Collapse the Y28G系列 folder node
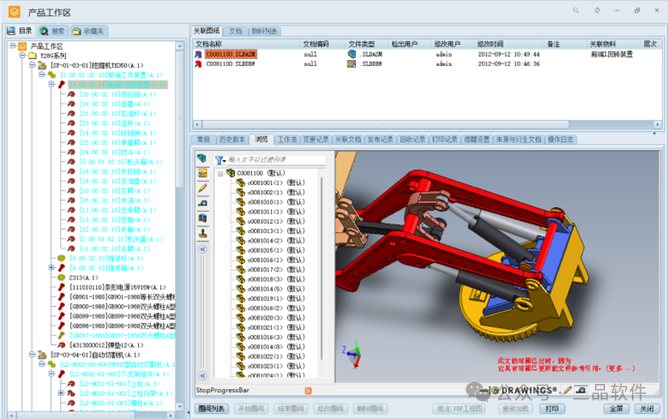 [23, 56]
